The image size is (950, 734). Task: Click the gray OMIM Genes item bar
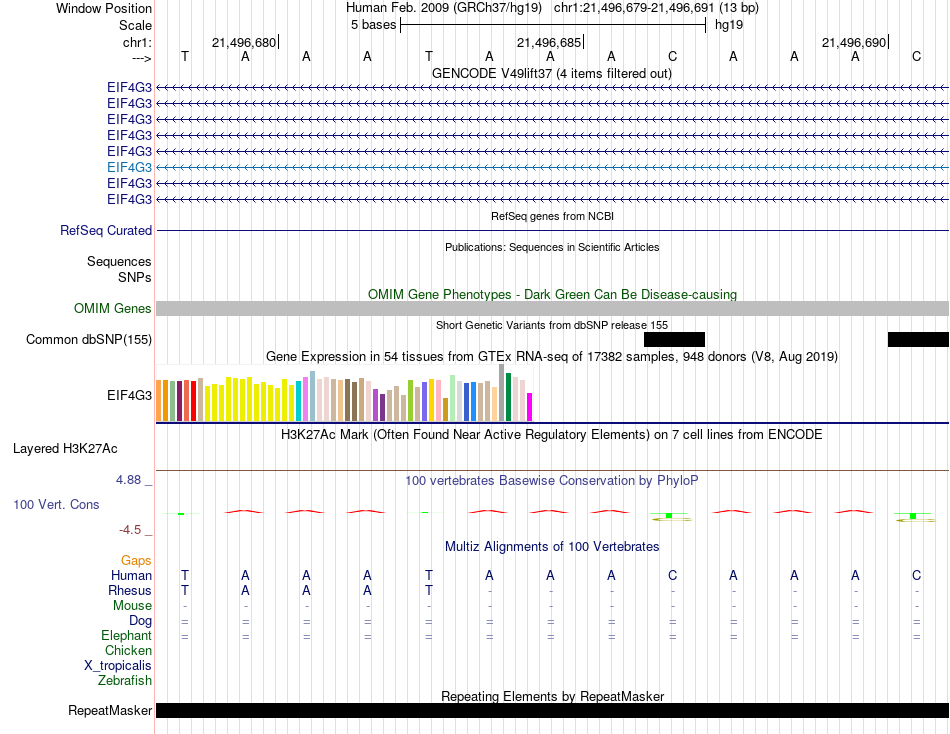(x=552, y=309)
